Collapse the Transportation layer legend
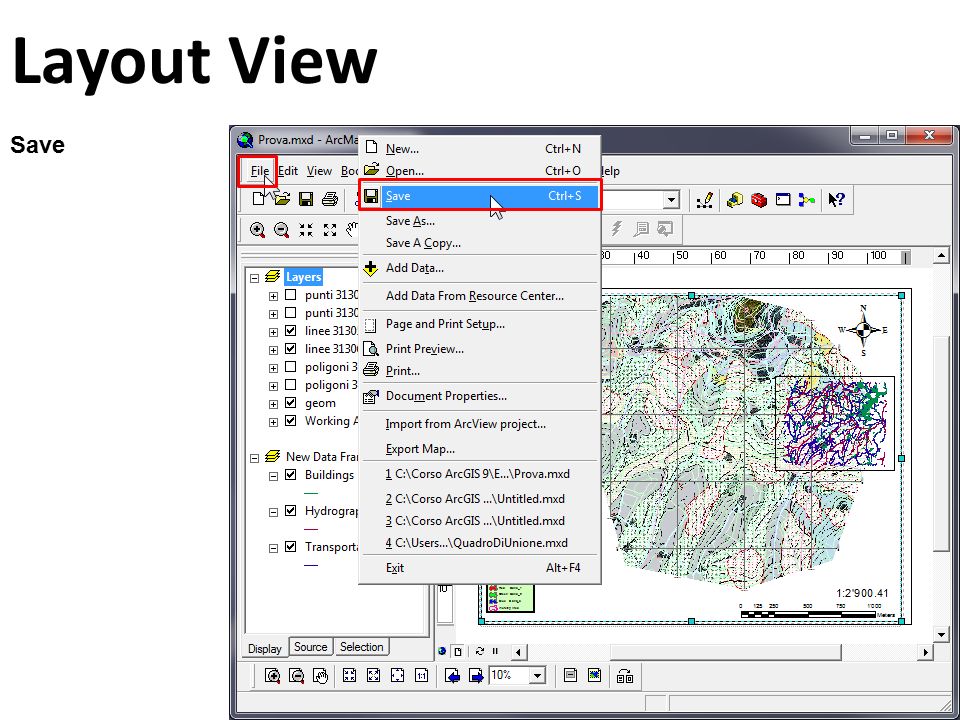 click(x=274, y=548)
